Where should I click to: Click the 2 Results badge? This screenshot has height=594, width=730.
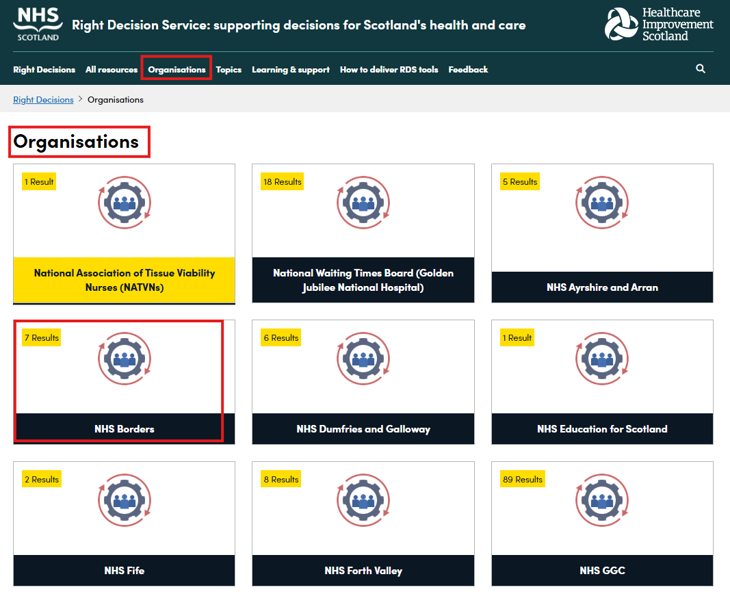[x=42, y=479]
